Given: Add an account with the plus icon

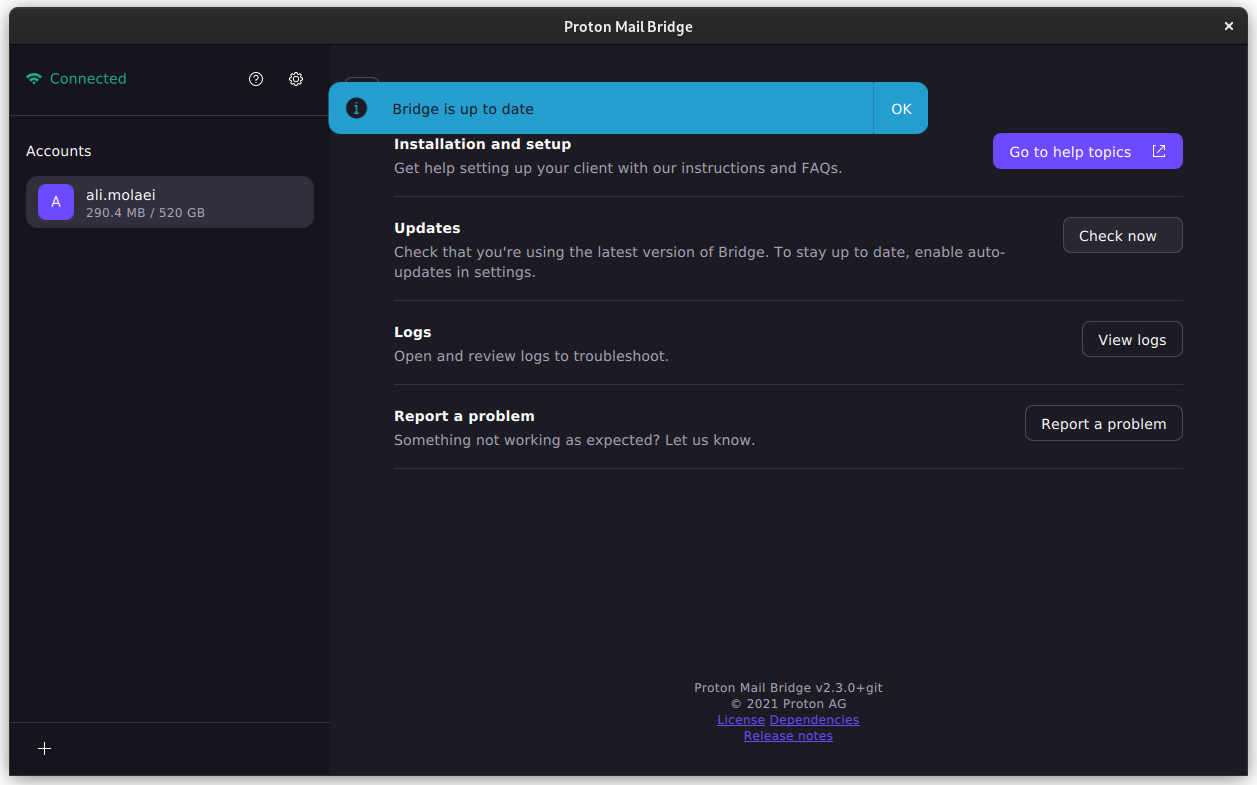Looking at the screenshot, I should coord(44,749).
